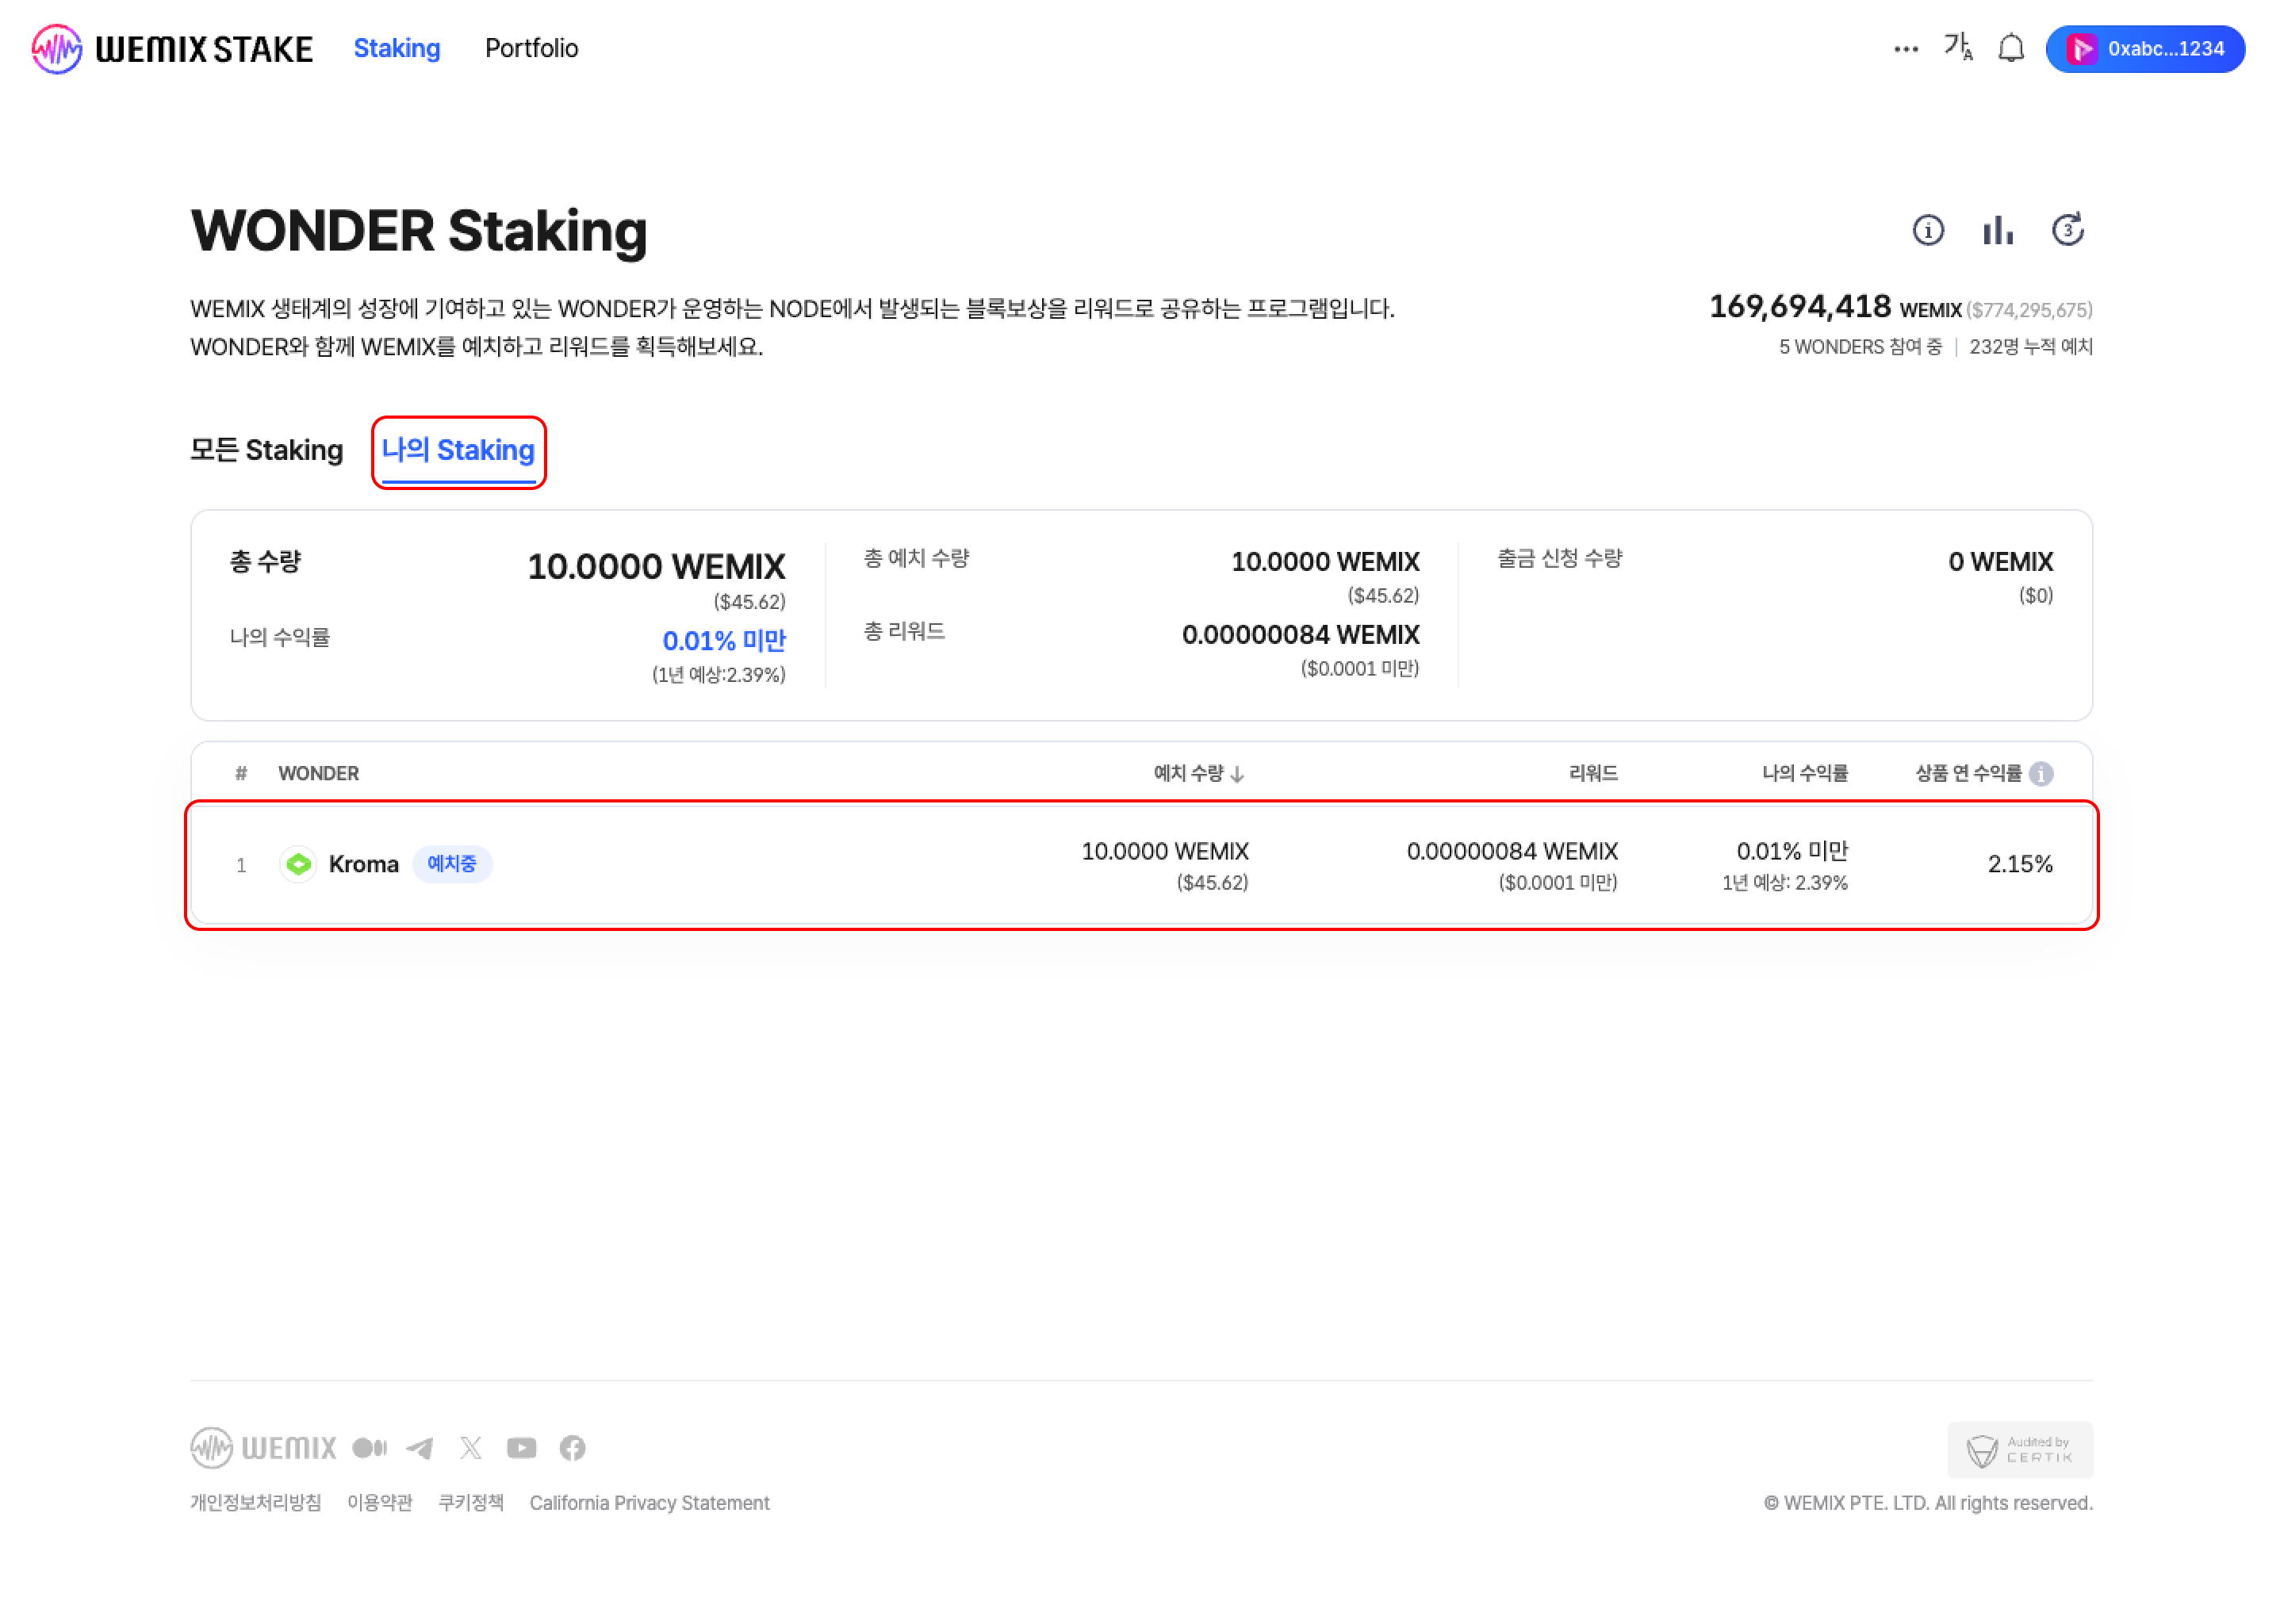Open the notifications bell
The width and height of the screenshot is (2284, 1624).
2010,48
